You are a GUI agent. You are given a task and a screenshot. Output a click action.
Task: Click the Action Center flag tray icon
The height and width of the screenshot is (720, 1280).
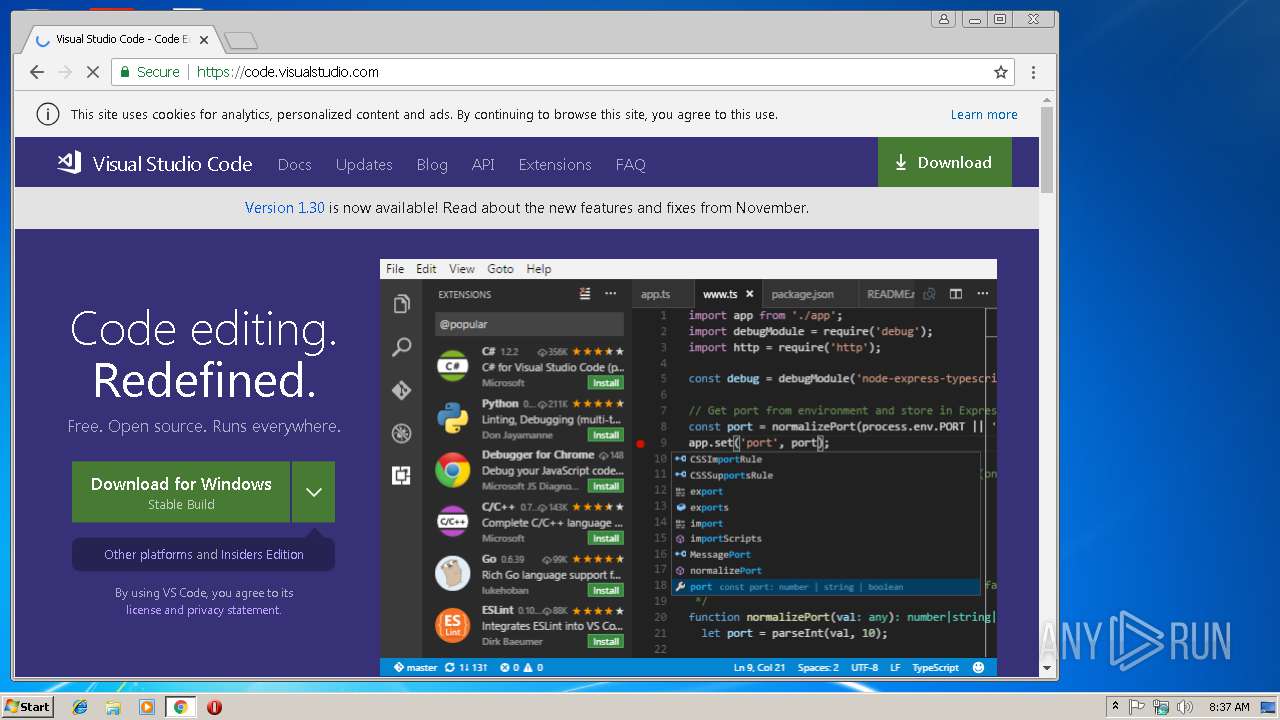click(1137, 707)
